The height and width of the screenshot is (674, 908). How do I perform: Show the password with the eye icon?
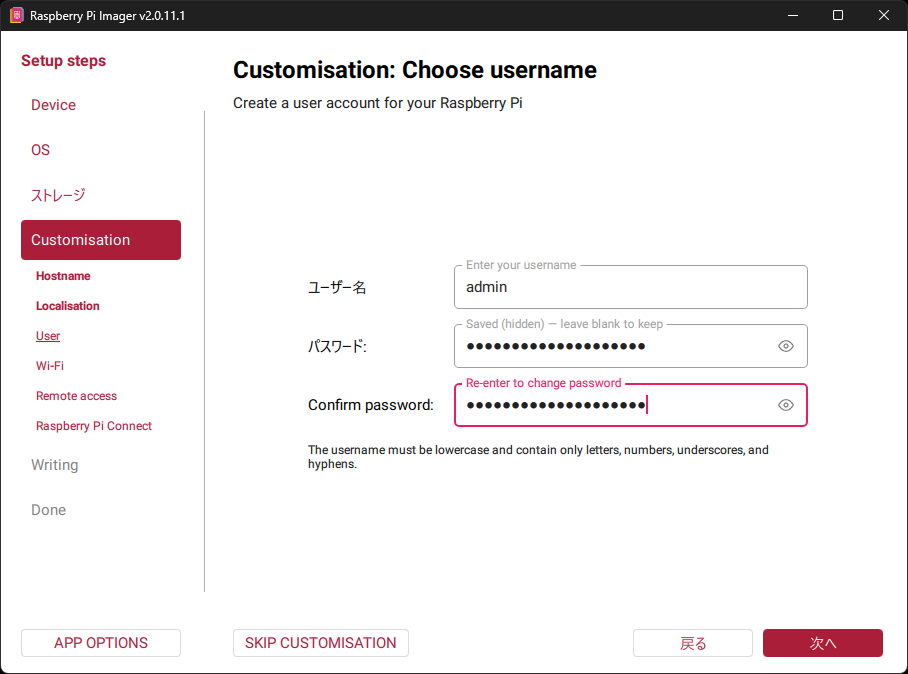tap(785, 346)
